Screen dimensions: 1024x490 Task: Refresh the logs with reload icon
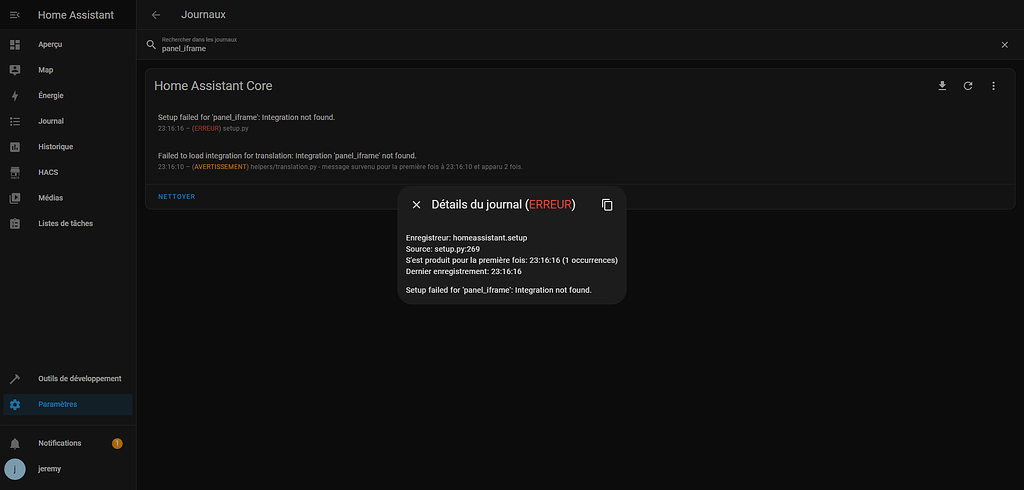pyautogui.click(x=967, y=86)
